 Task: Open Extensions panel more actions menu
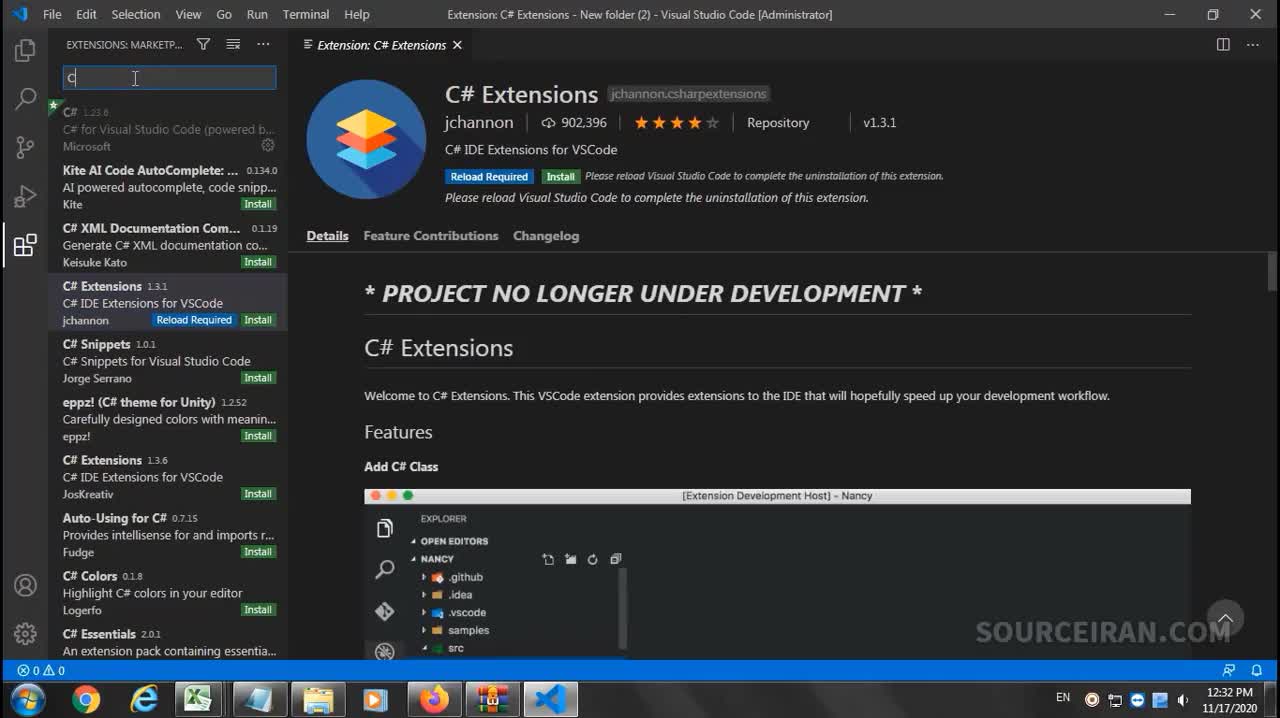pos(263,45)
